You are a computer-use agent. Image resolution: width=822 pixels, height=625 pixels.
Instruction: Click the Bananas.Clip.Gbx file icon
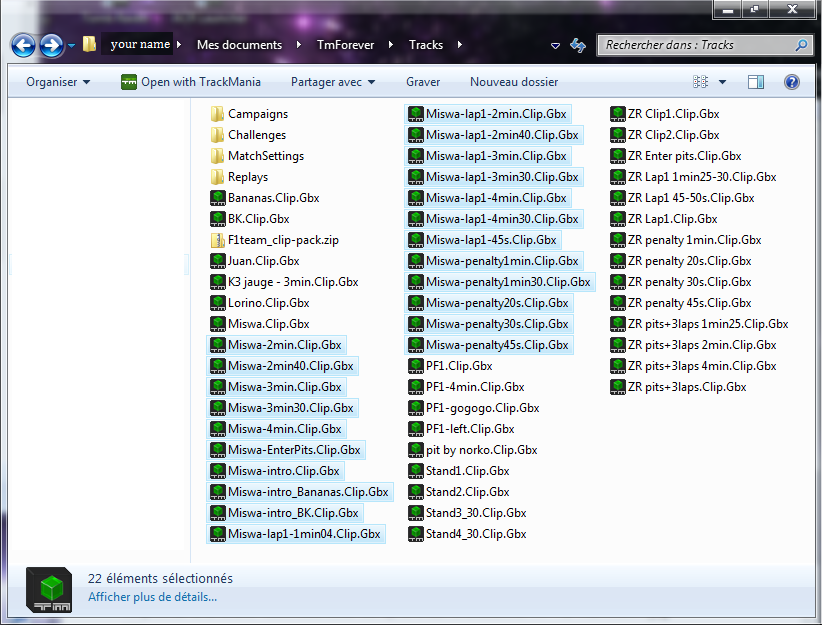[218, 198]
